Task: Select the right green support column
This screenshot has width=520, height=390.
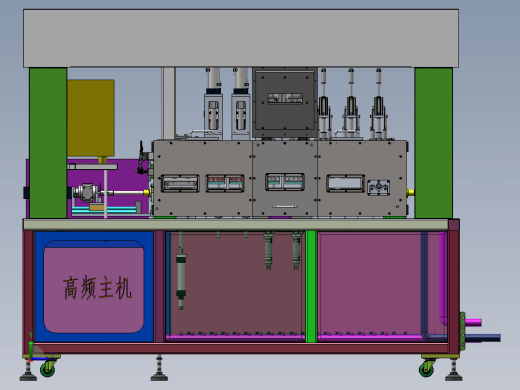Action: (x=433, y=143)
